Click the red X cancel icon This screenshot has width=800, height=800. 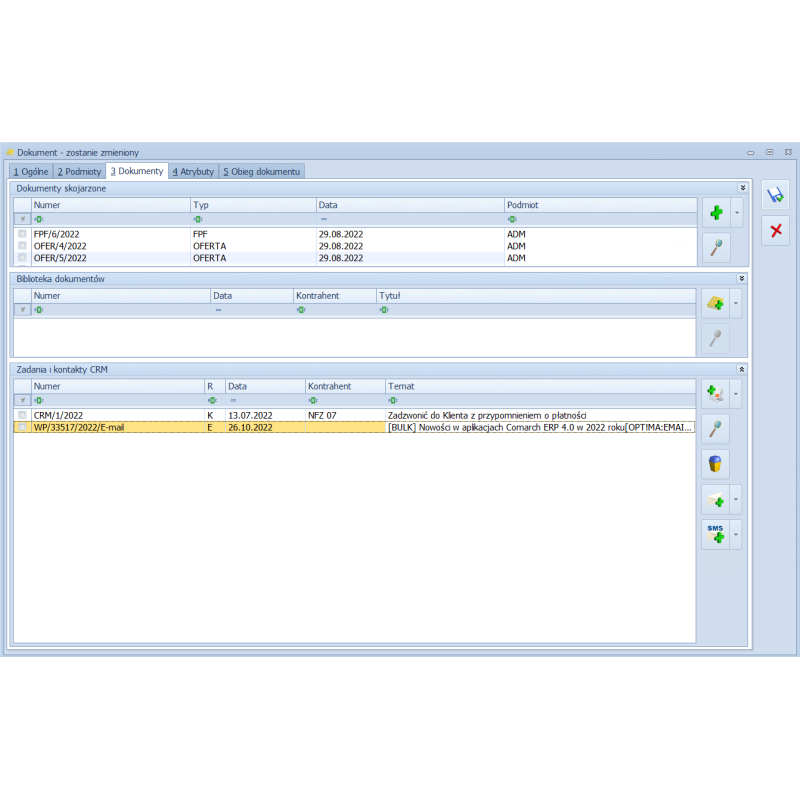click(775, 231)
